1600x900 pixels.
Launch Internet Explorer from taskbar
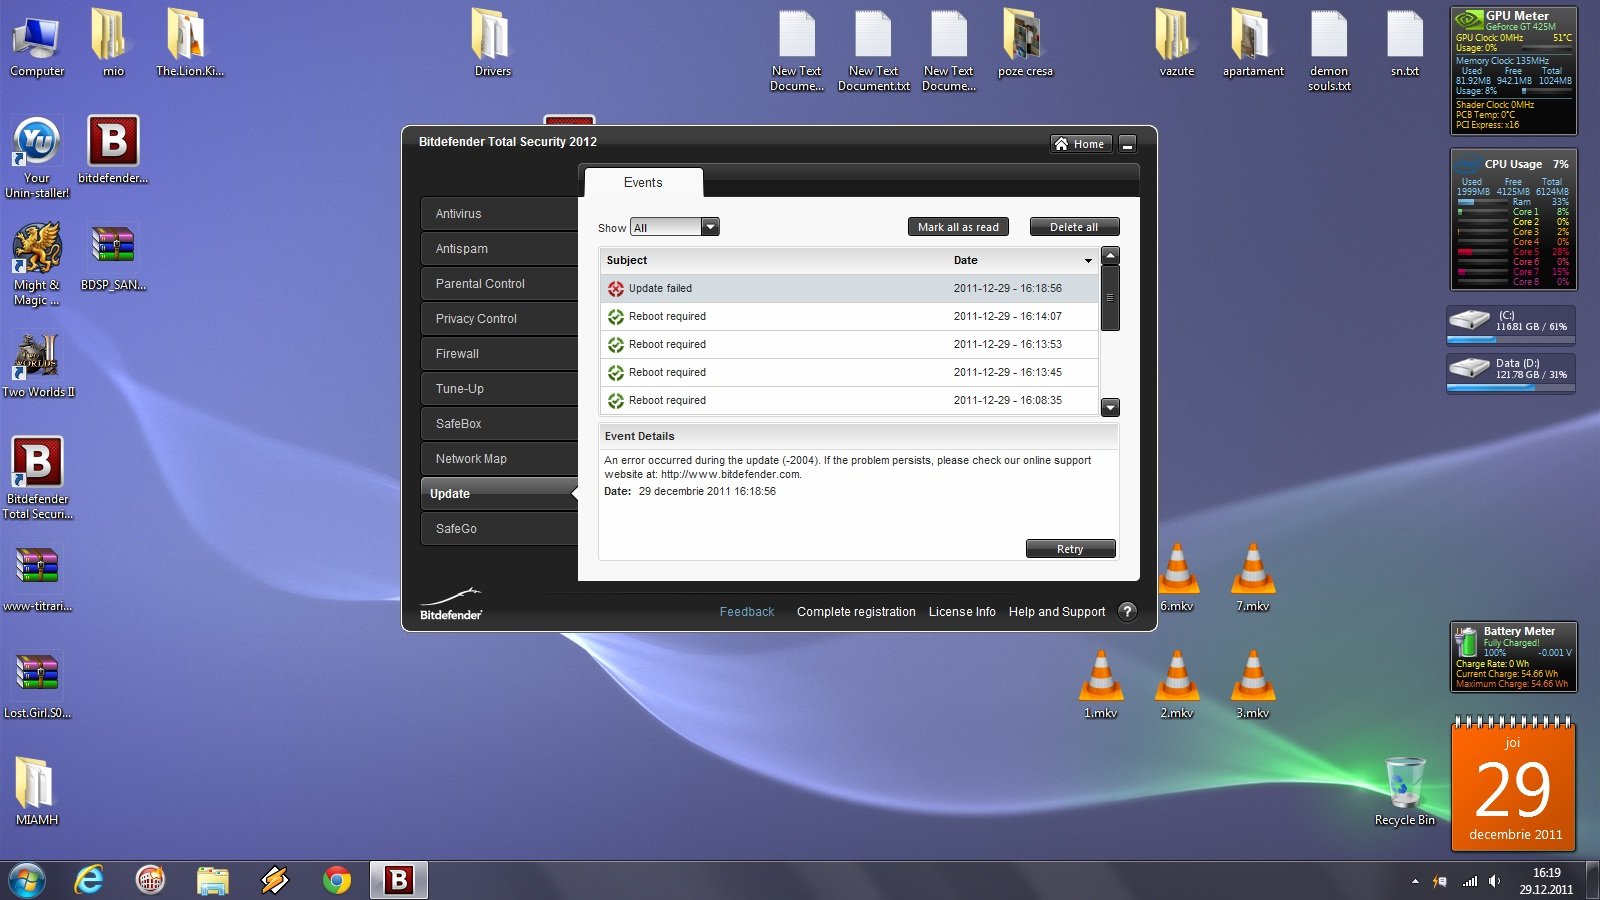89,881
